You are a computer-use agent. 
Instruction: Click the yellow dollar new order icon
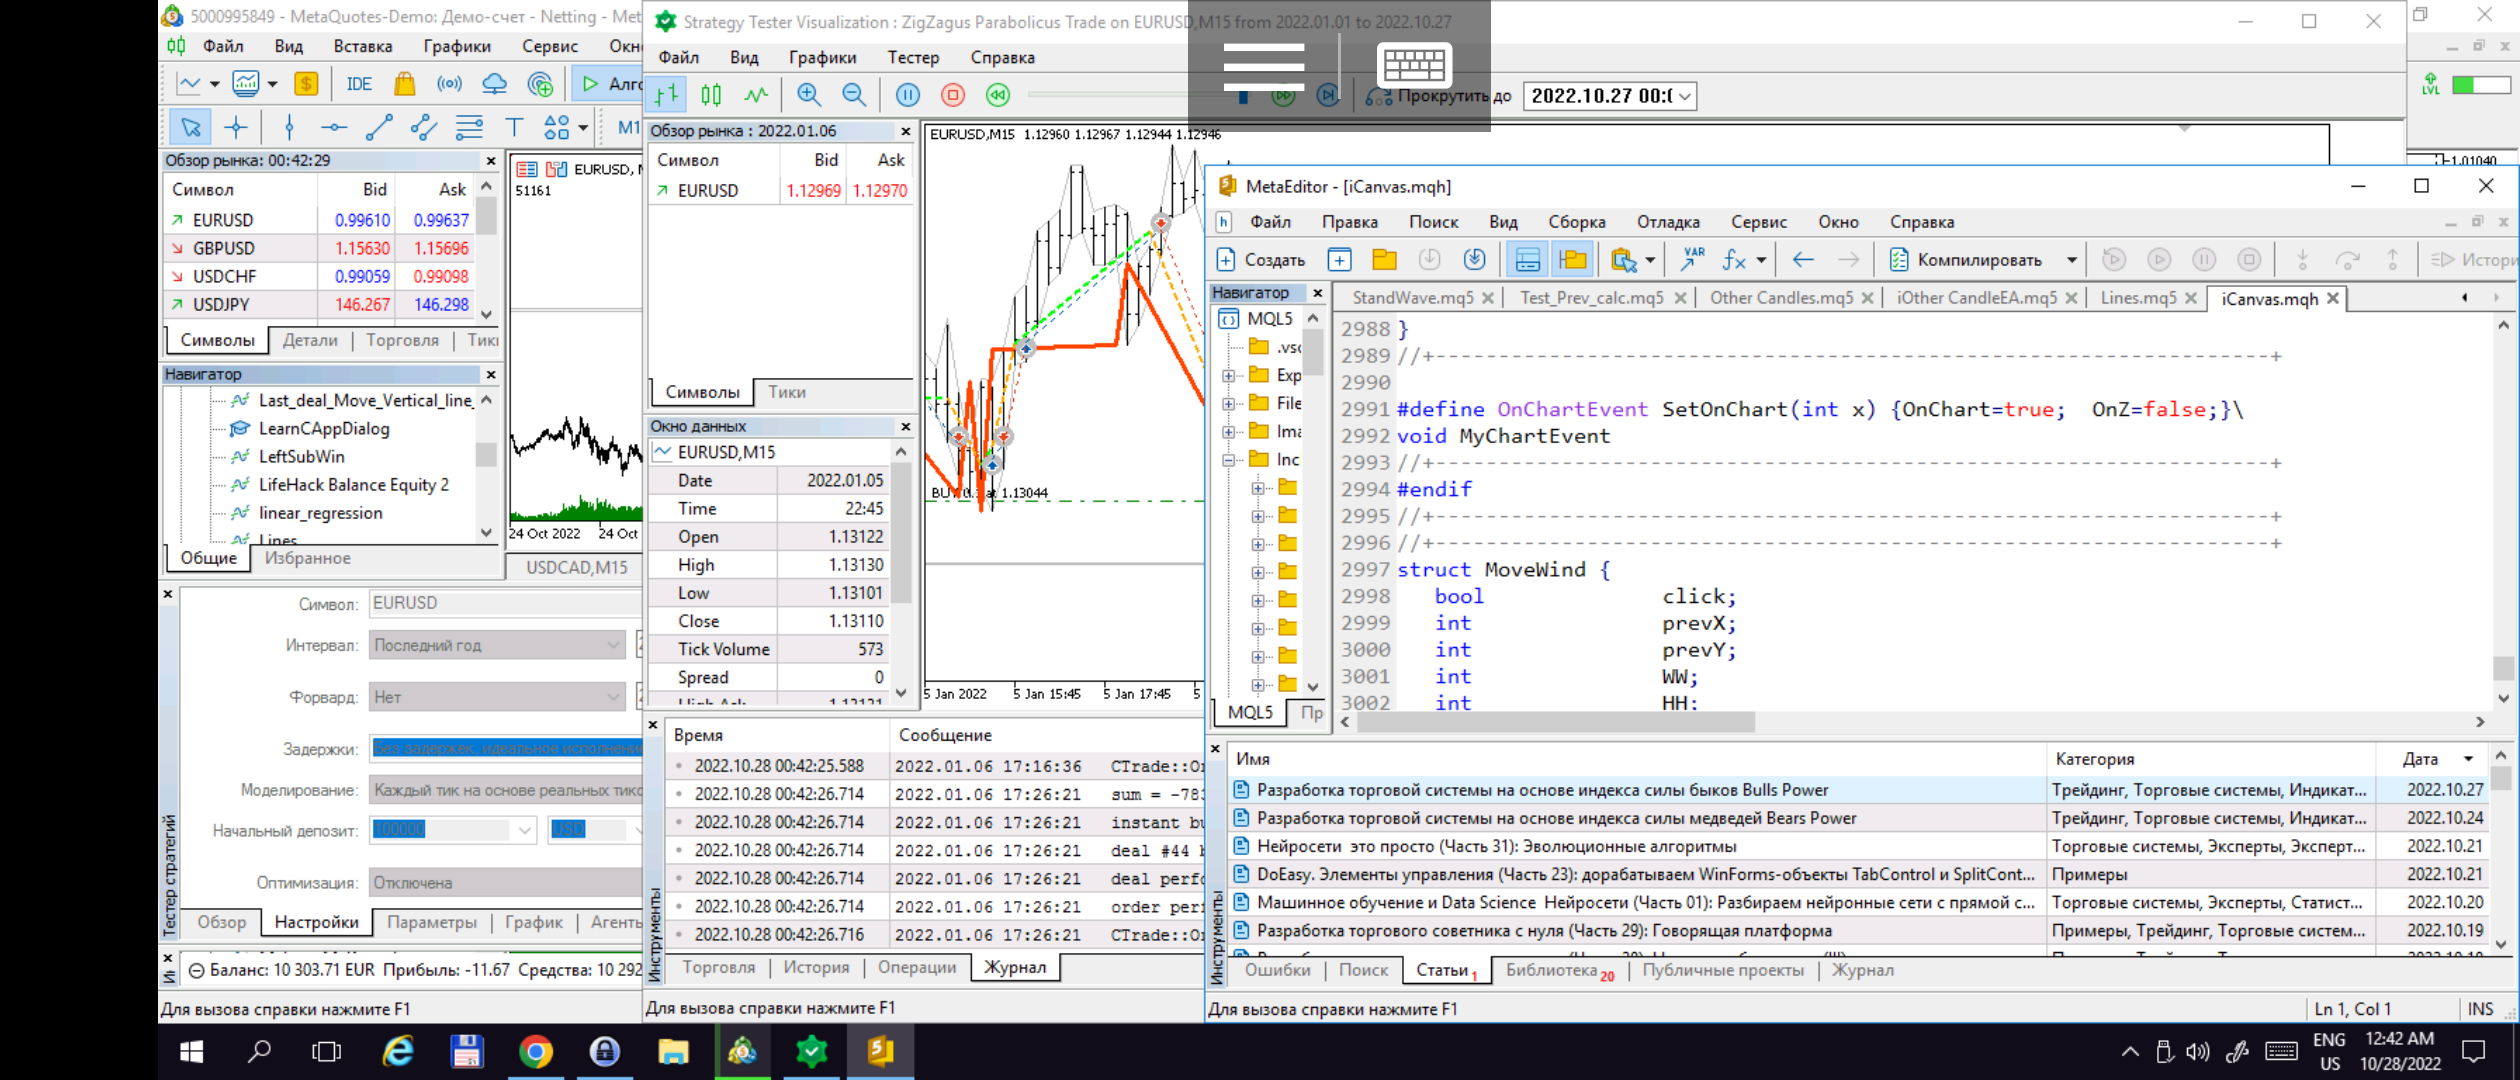click(306, 84)
